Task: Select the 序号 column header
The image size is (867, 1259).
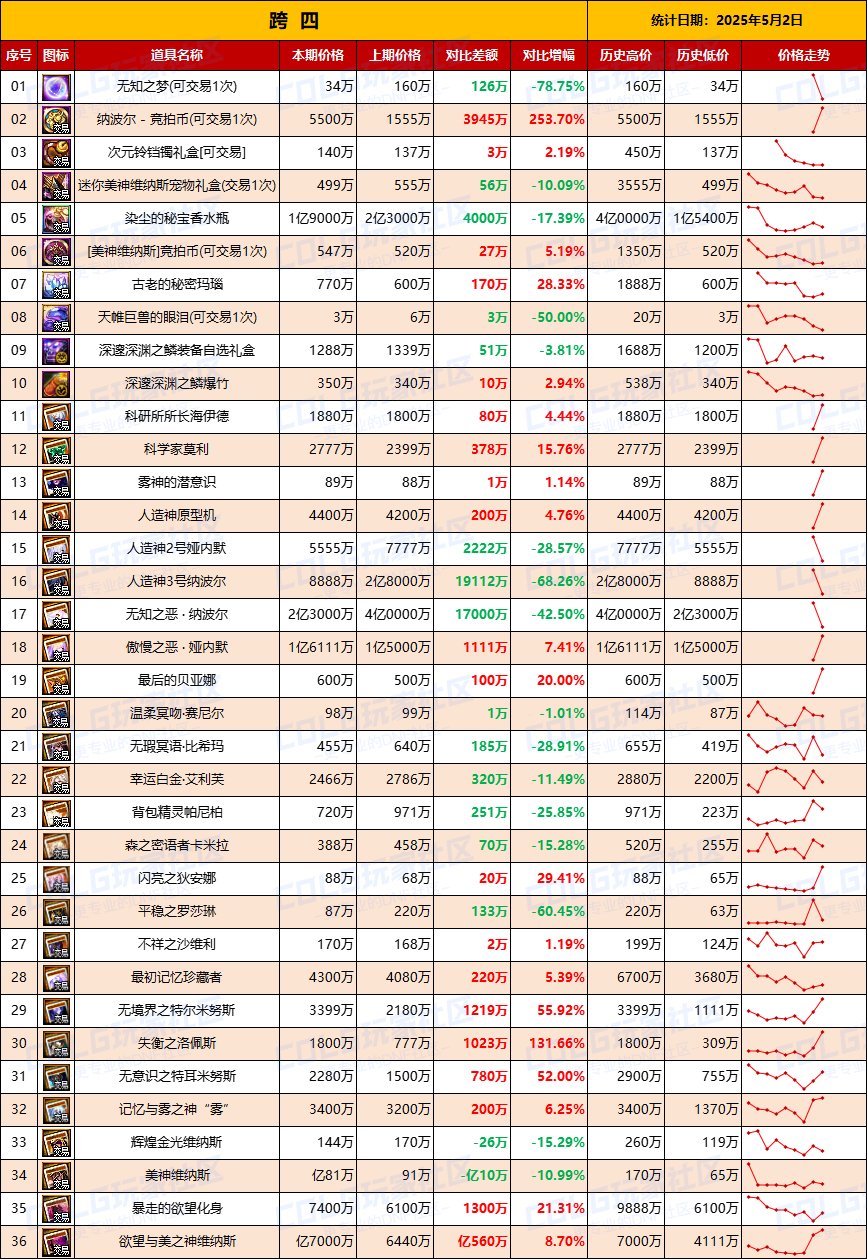Action: 19,55
